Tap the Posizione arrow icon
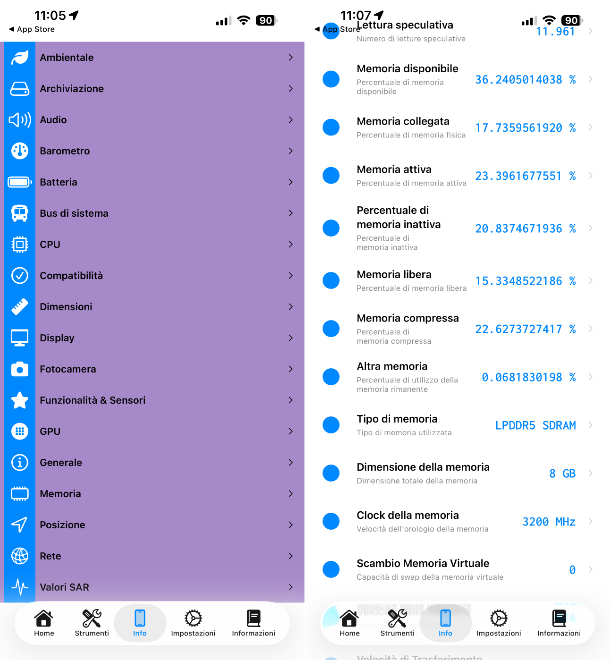 (x=19, y=525)
